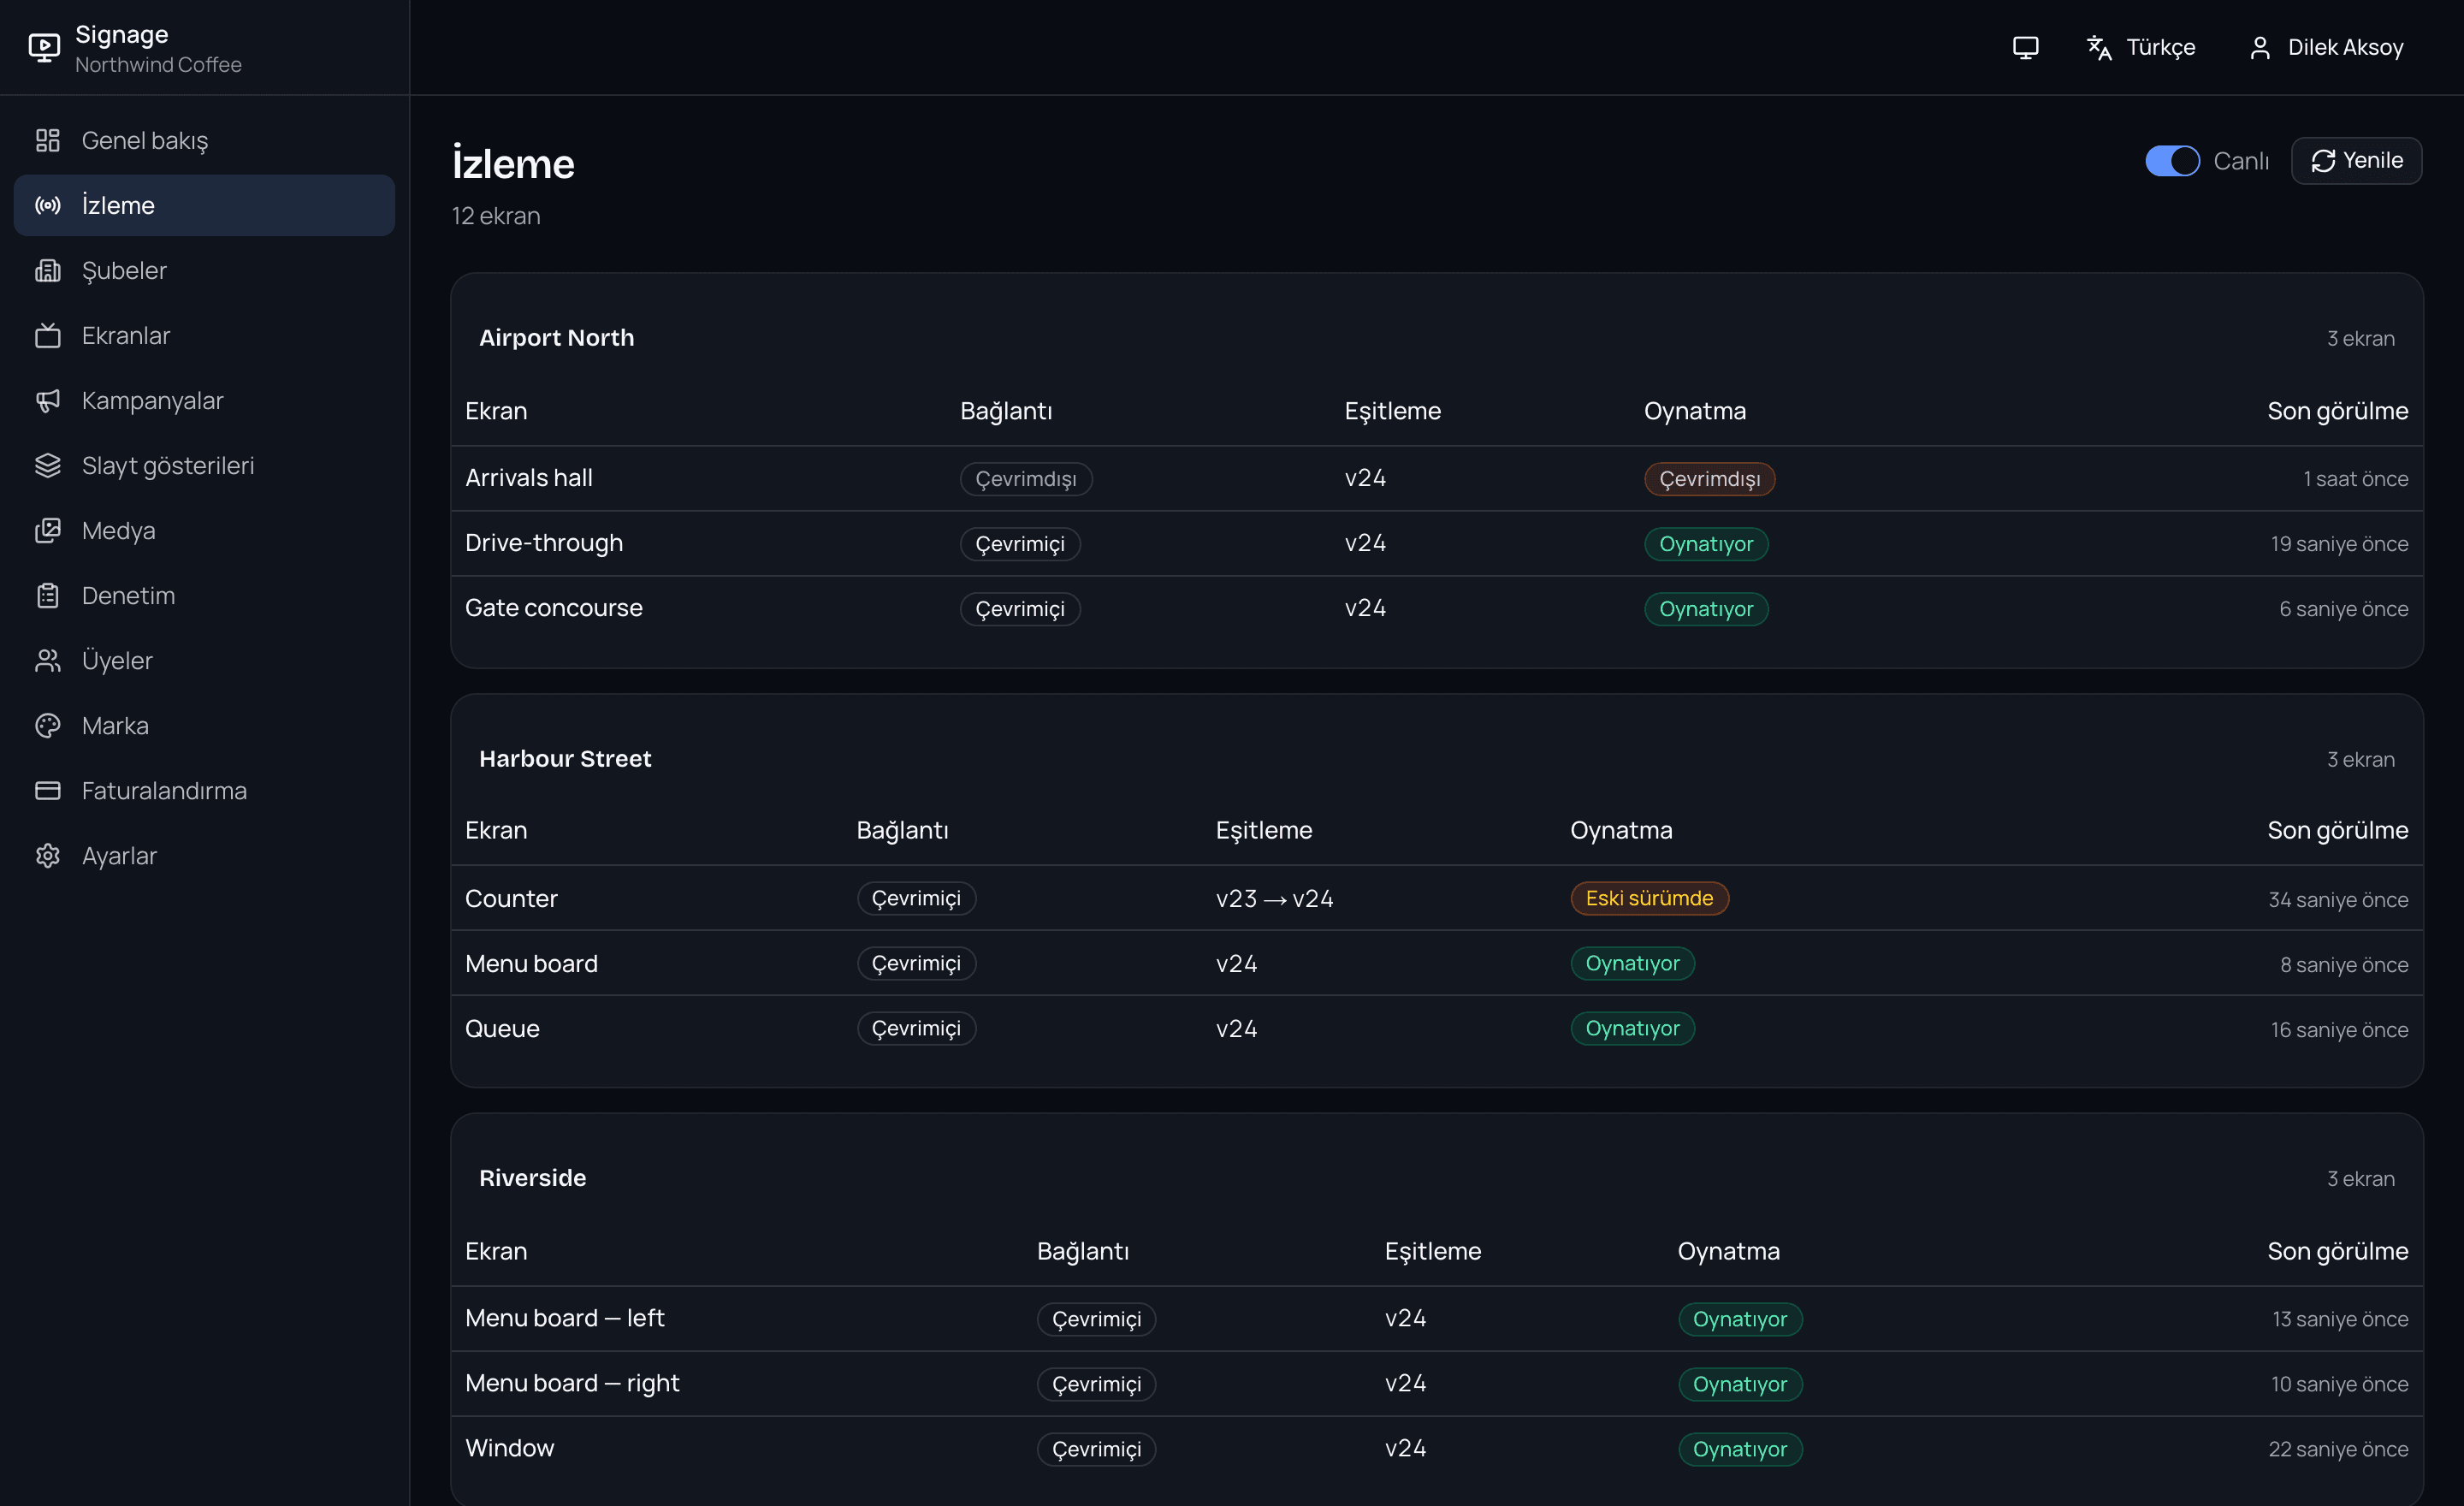
Task: Click the Ayarlar gear icon
Action: 48,855
